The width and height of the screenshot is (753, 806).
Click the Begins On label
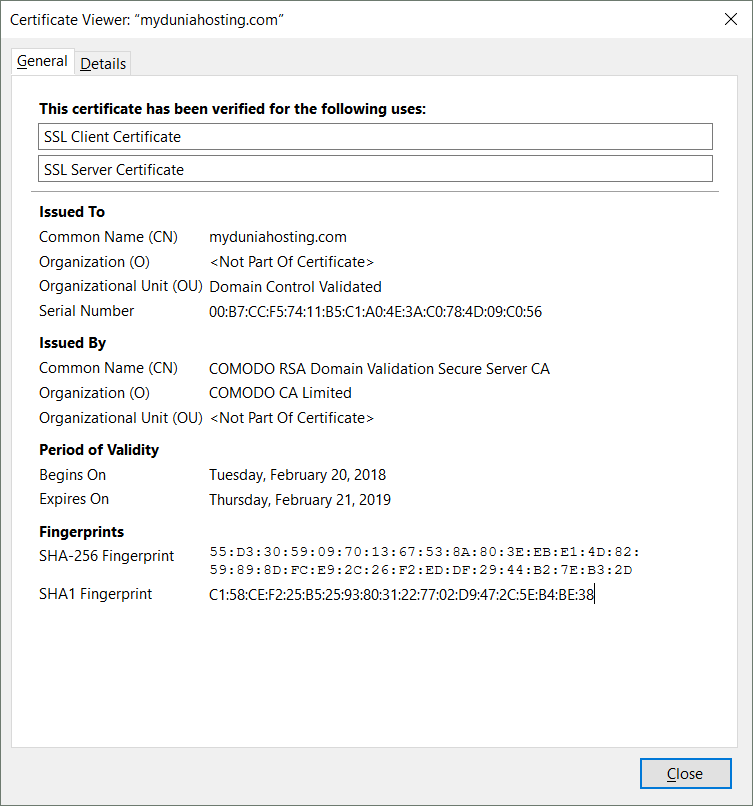[72, 475]
